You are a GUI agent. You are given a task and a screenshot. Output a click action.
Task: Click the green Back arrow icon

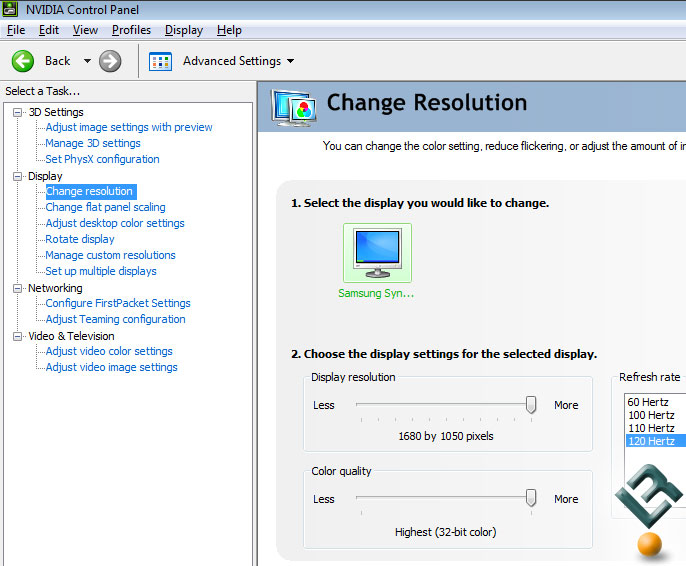(23, 61)
